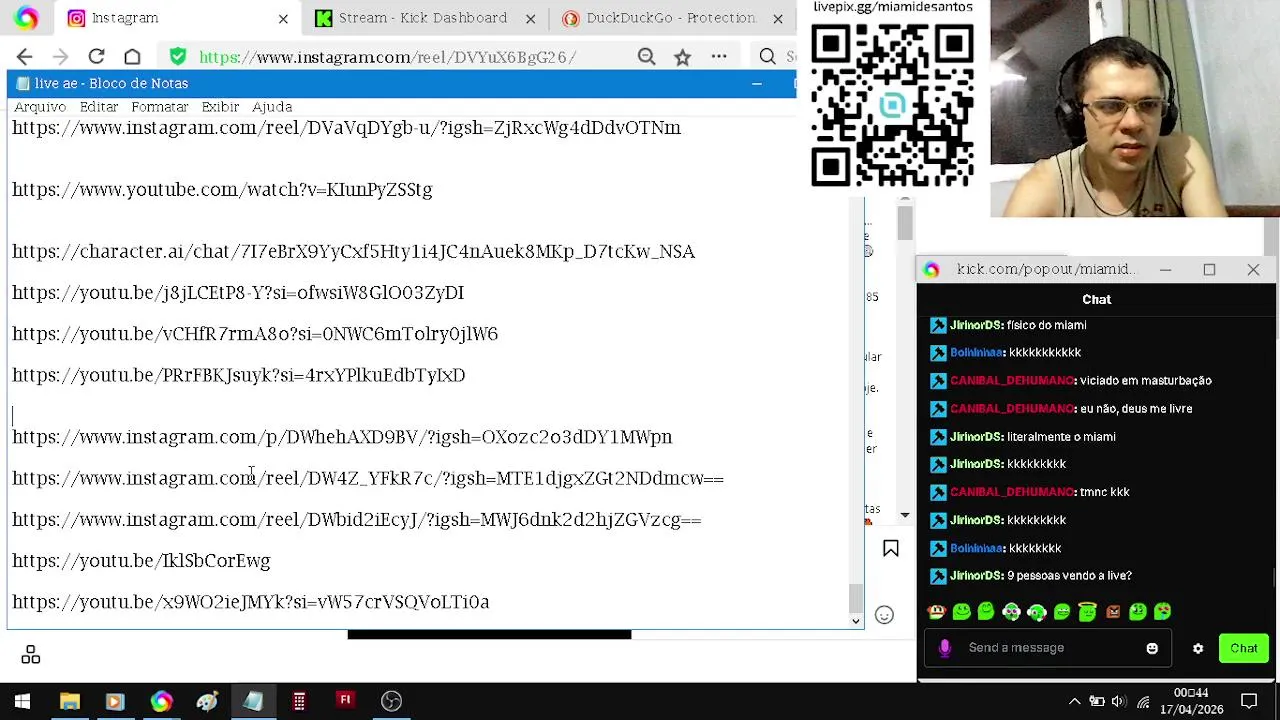This screenshot has width=1280, height=720.
Task: Insert the last green emote with hearts
Action: [x=1162, y=612]
